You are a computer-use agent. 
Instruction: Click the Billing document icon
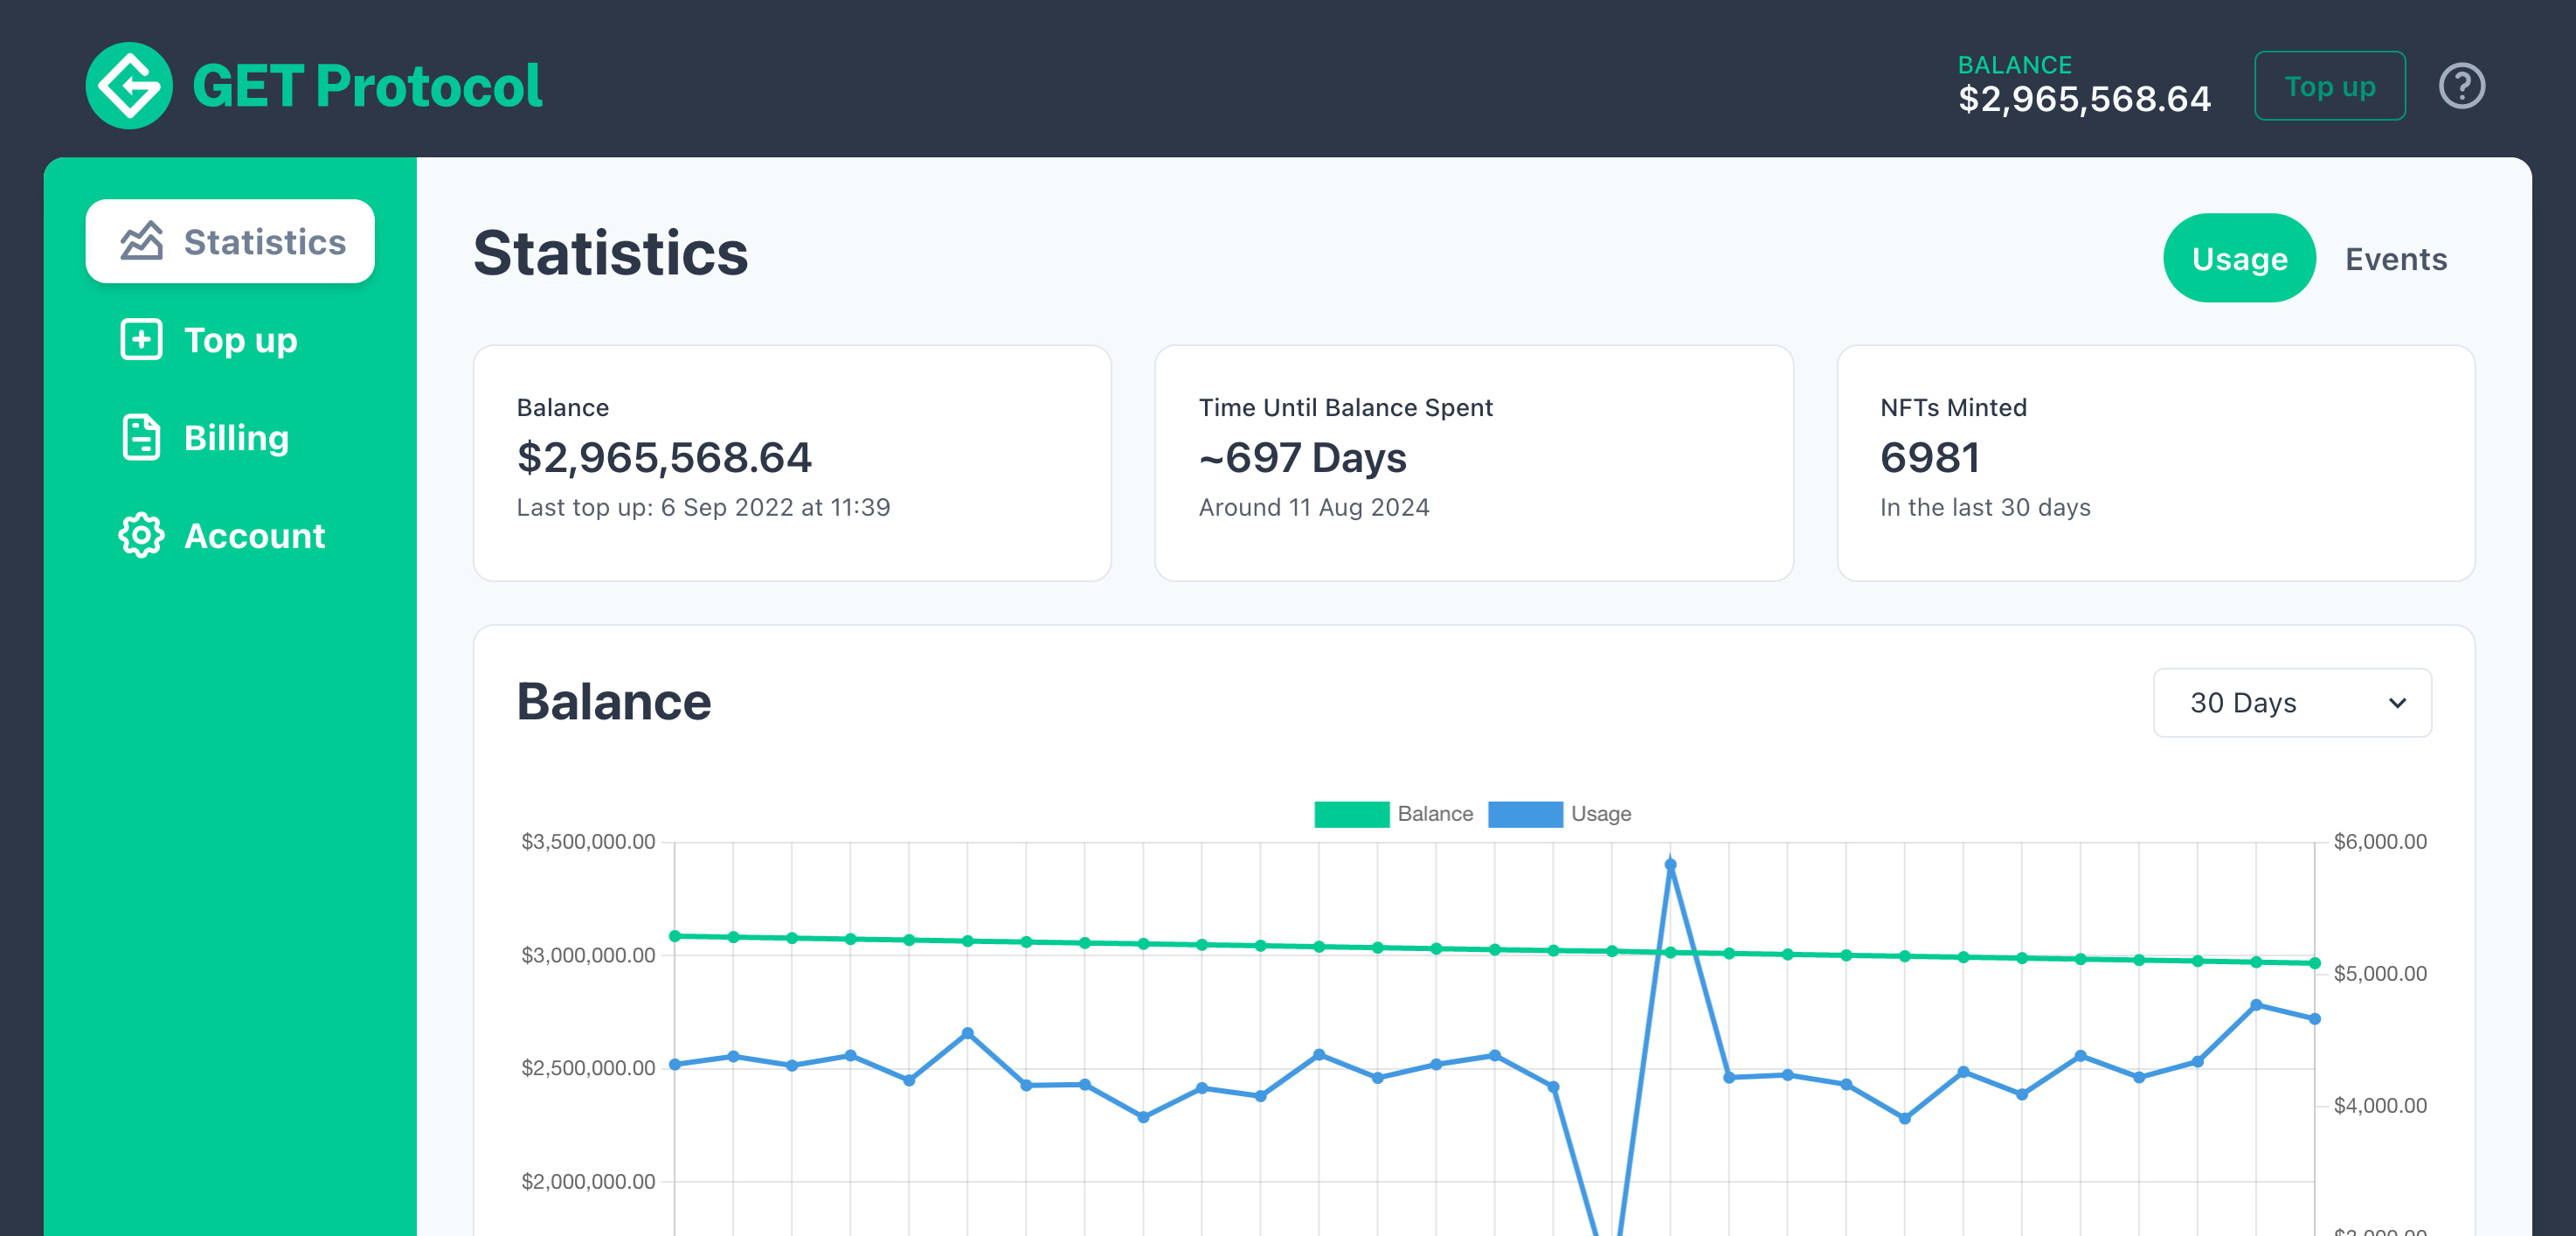[x=141, y=437]
